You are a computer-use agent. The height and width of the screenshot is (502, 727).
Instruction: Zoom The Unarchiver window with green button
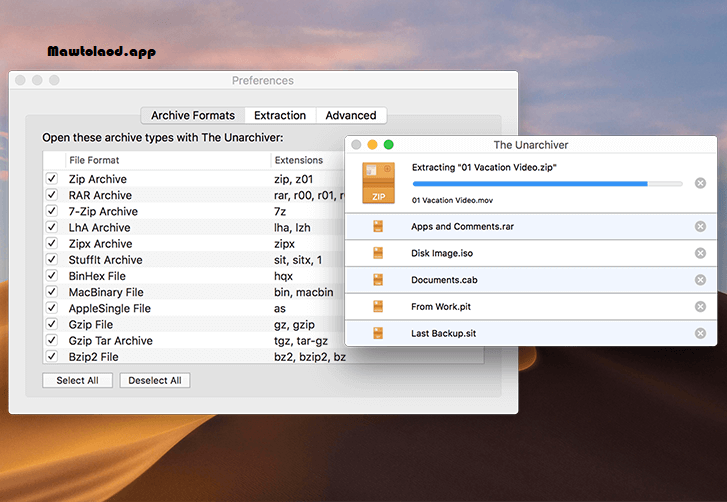pos(389,145)
